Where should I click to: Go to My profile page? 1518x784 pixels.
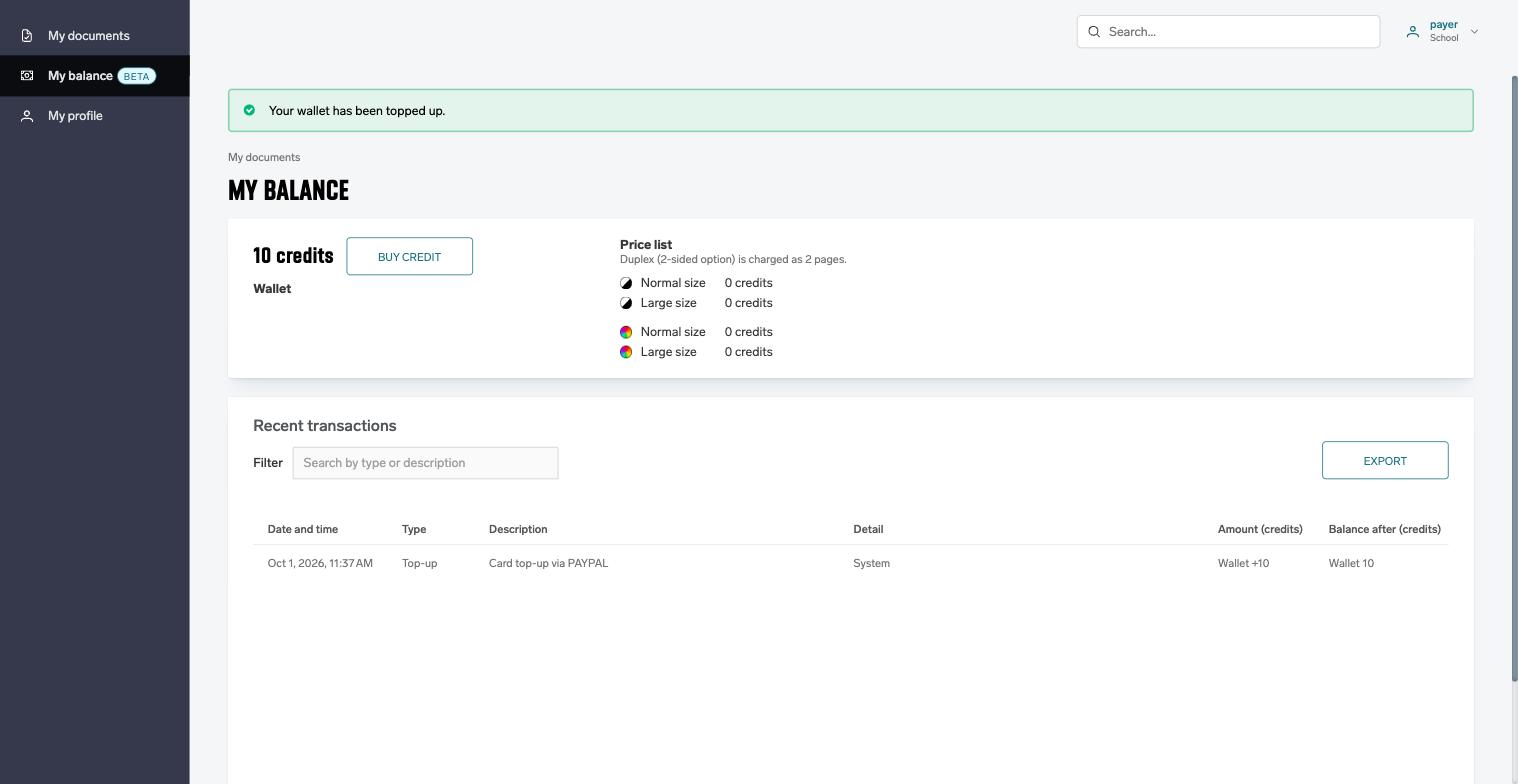pyautogui.click(x=94, y=116)
